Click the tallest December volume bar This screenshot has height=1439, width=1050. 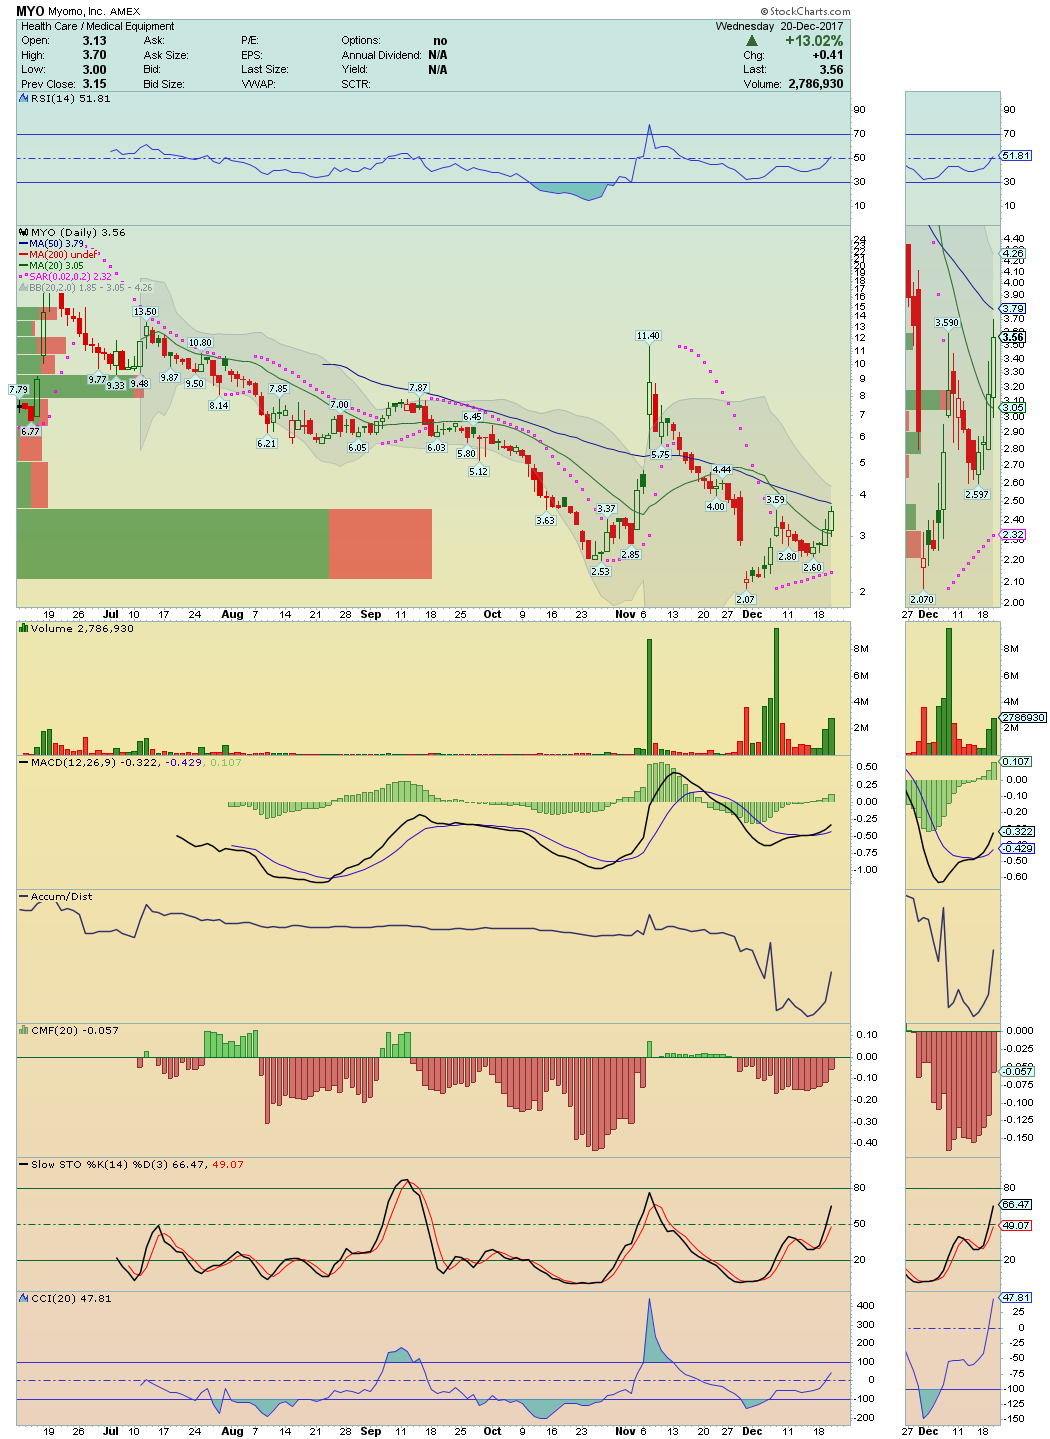coord(775,691)
